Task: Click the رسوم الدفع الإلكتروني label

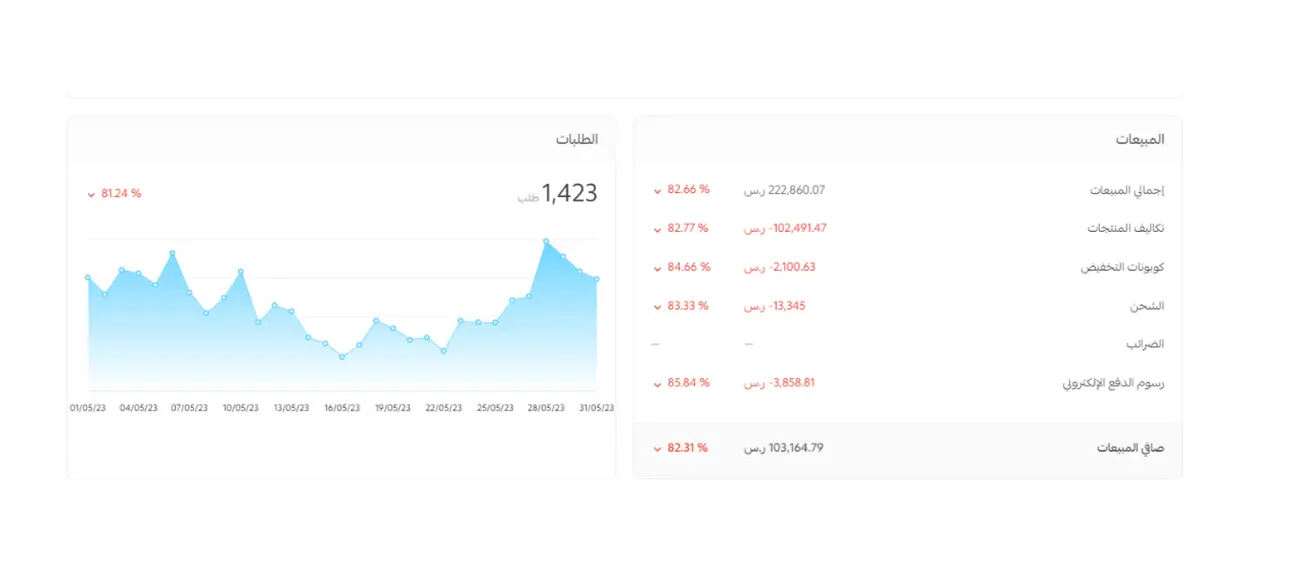Action: [1113, 383]
